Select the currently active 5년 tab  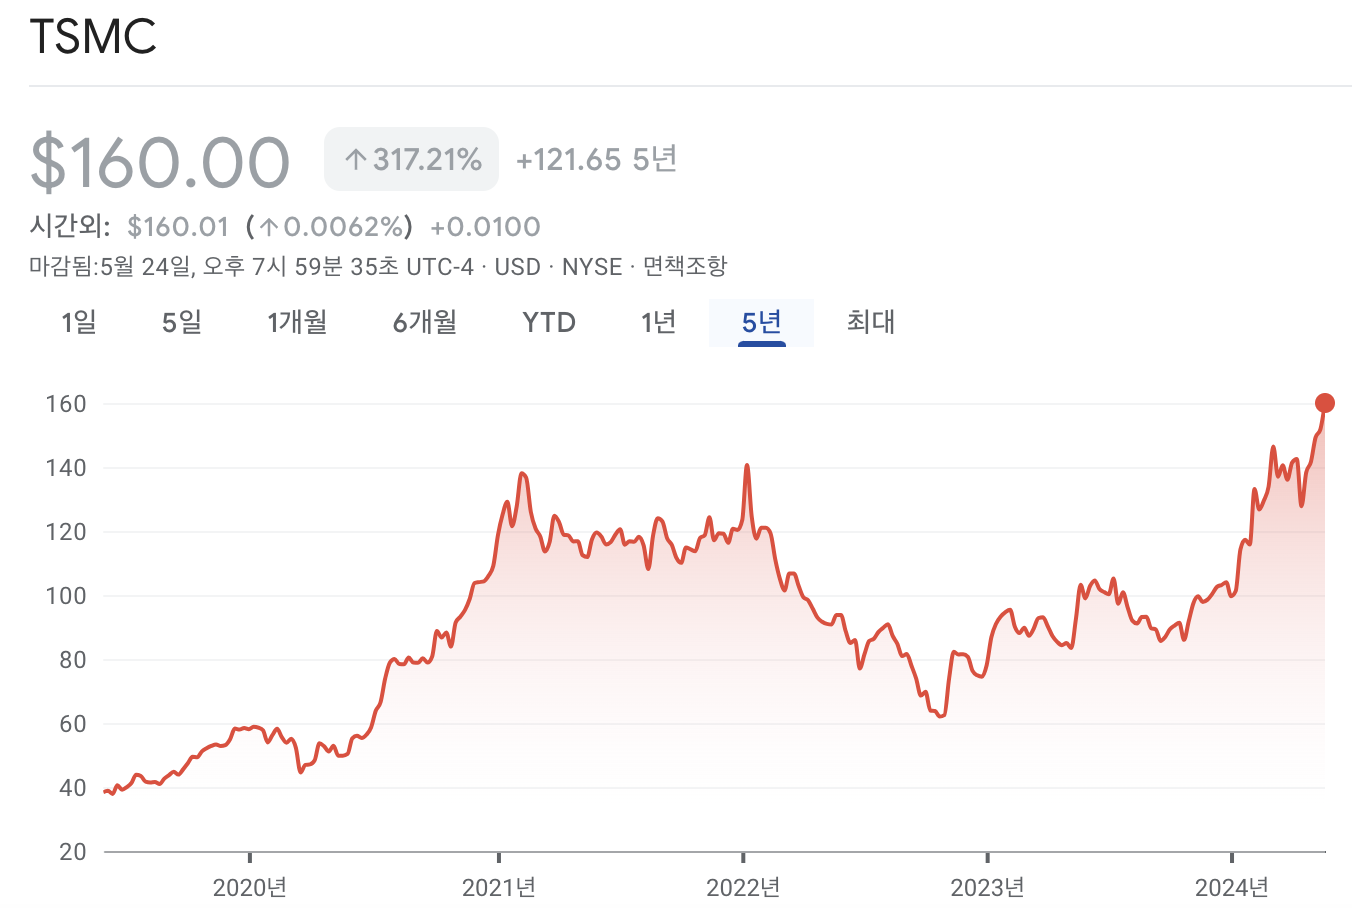pyautogui.click(x=761, y=322)
